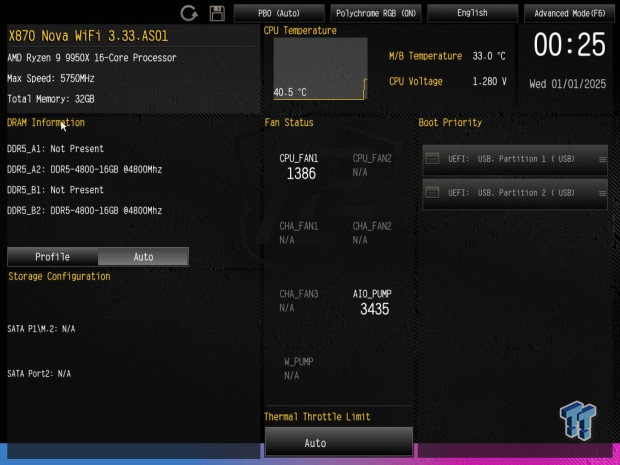Switch to Advanced Mode (F6)
The image size is (620, 465).
(570, 13)
